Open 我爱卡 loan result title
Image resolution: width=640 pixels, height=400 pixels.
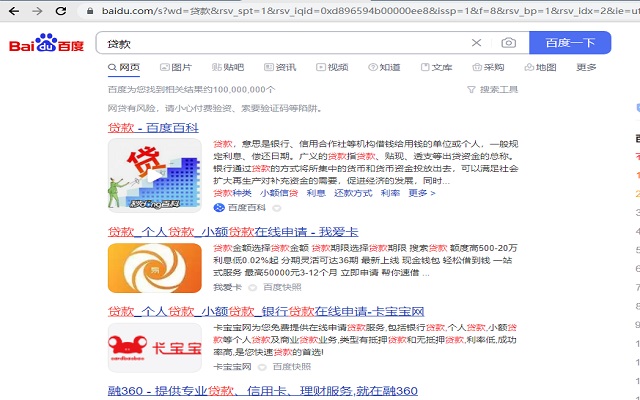click(x=233, y=232)
